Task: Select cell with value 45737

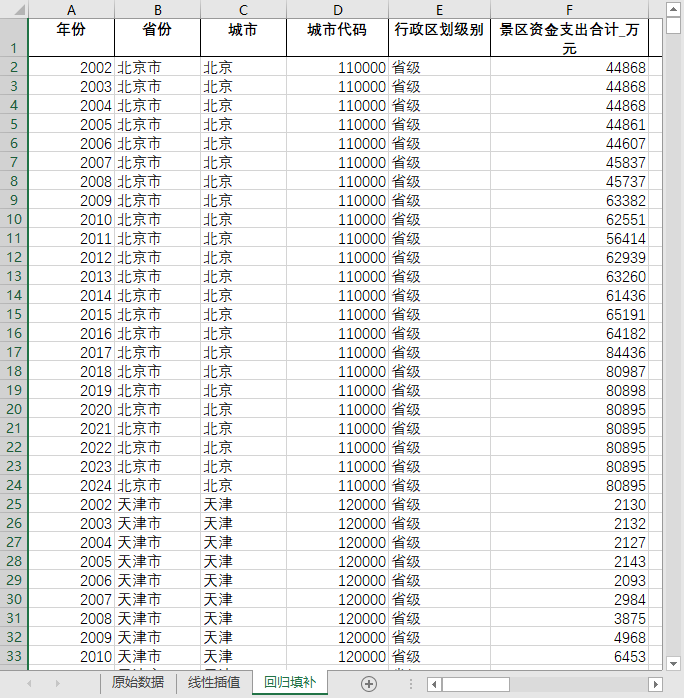Action: tap(570, 182)
